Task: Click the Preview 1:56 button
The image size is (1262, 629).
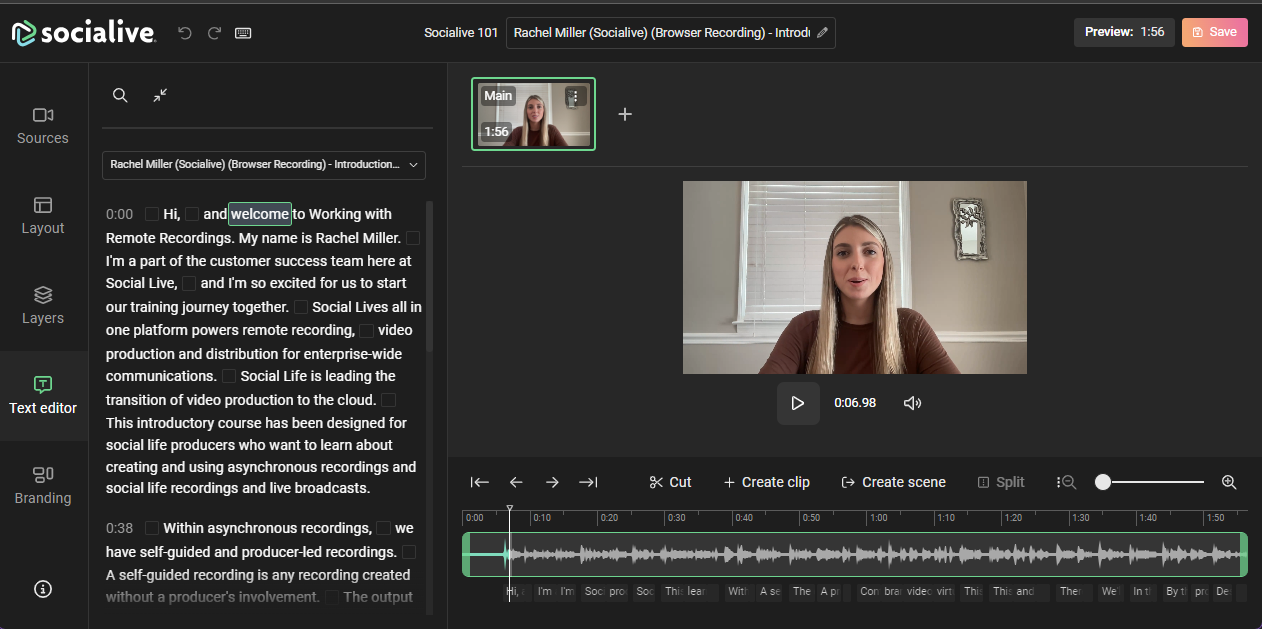Action: 1124,32
